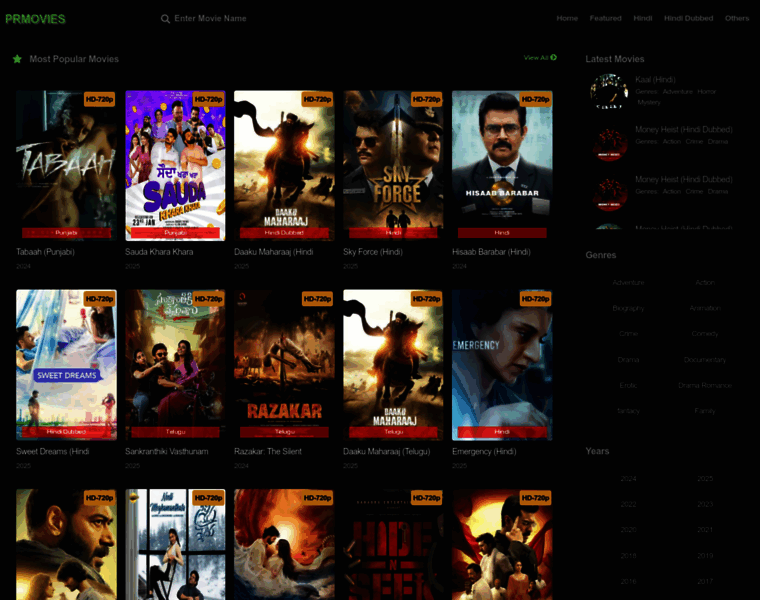Select the Drama Romance genre
The height and width of the screenshot is (600, 760).
pyautogui.click(x=705, y=385)
